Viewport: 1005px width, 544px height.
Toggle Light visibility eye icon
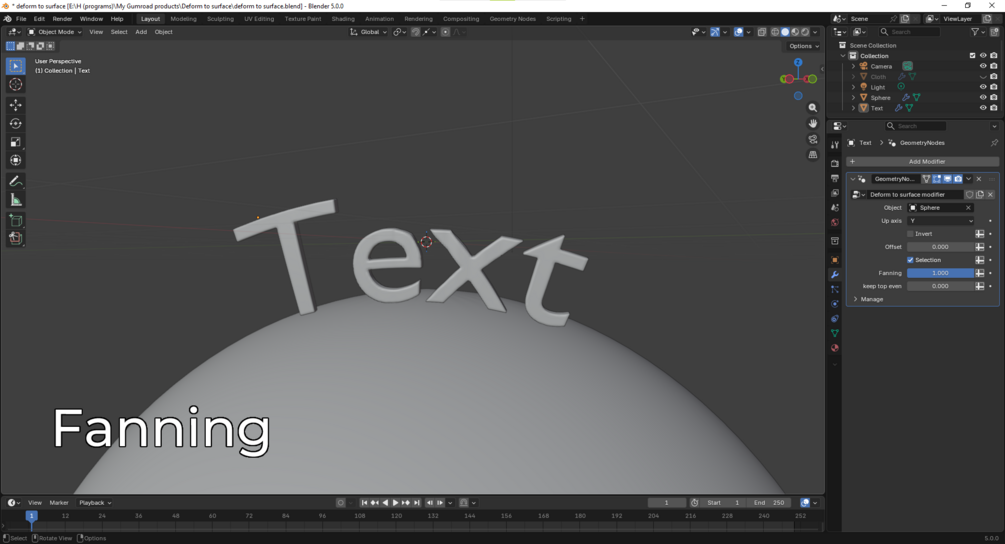(x=983, y=87)
